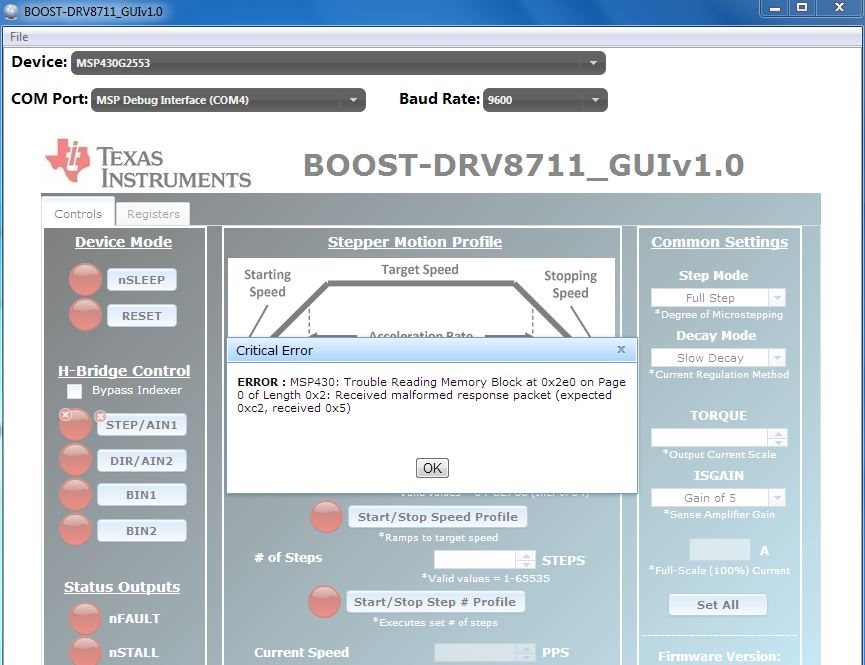Click the LED next to Start/Stop Step # Profile
This screenshot has height=665, width=865.
pyautogui.click(x=324, y=602)
